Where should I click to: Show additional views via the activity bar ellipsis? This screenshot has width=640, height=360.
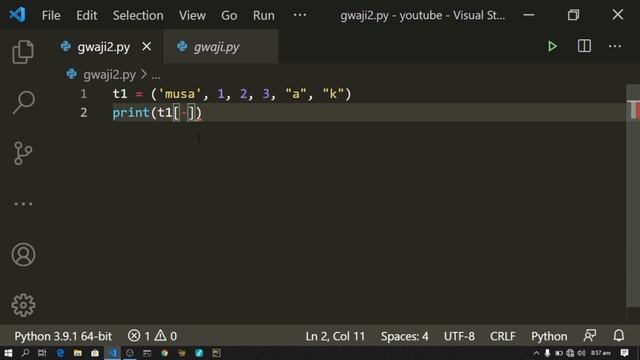(x=23, y=204)
